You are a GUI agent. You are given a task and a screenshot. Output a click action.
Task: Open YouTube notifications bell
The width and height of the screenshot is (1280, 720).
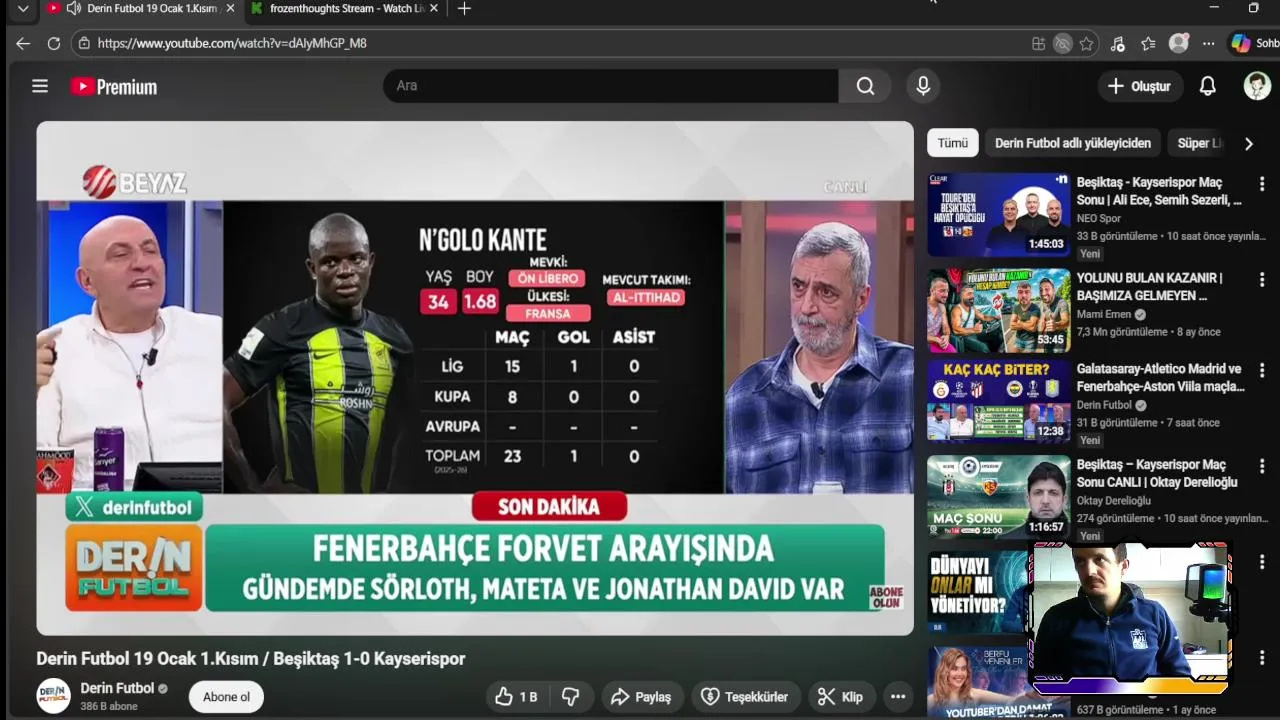pos(1207,86)
